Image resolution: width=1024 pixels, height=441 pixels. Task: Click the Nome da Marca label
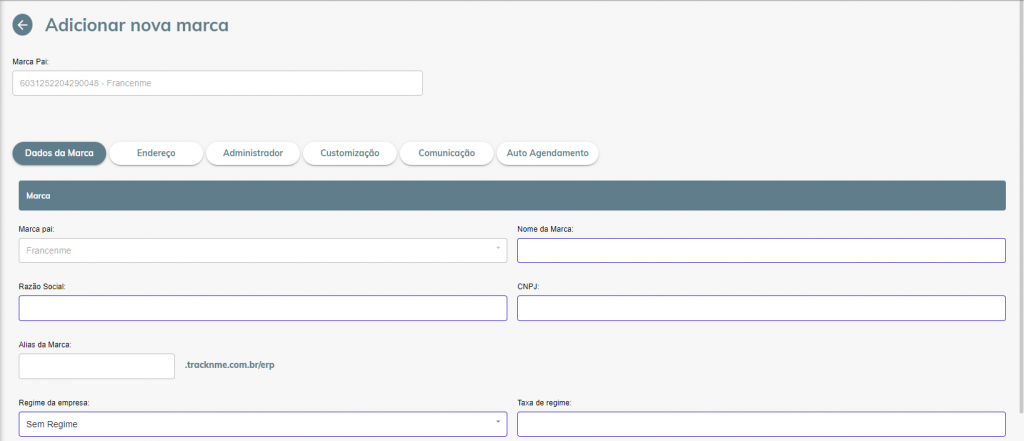[x=545, y=229]
